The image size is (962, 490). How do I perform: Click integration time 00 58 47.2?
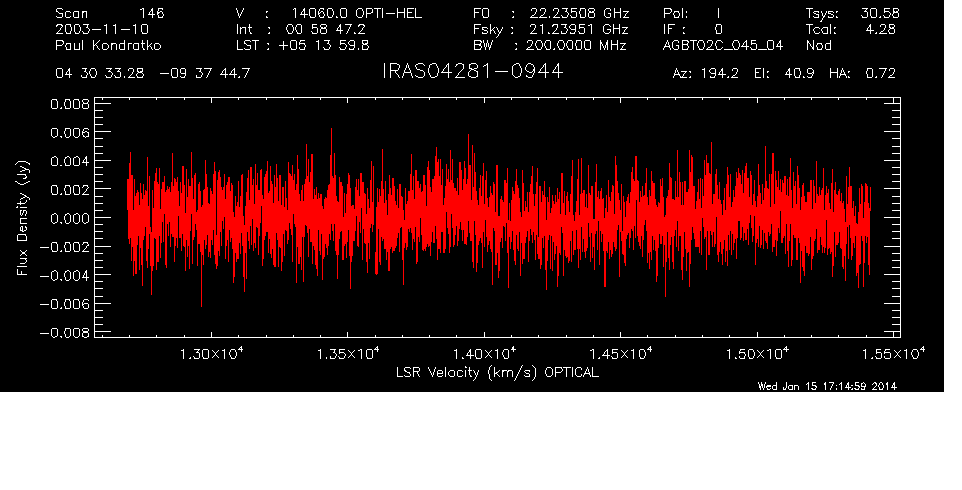[x=325, y=29]
